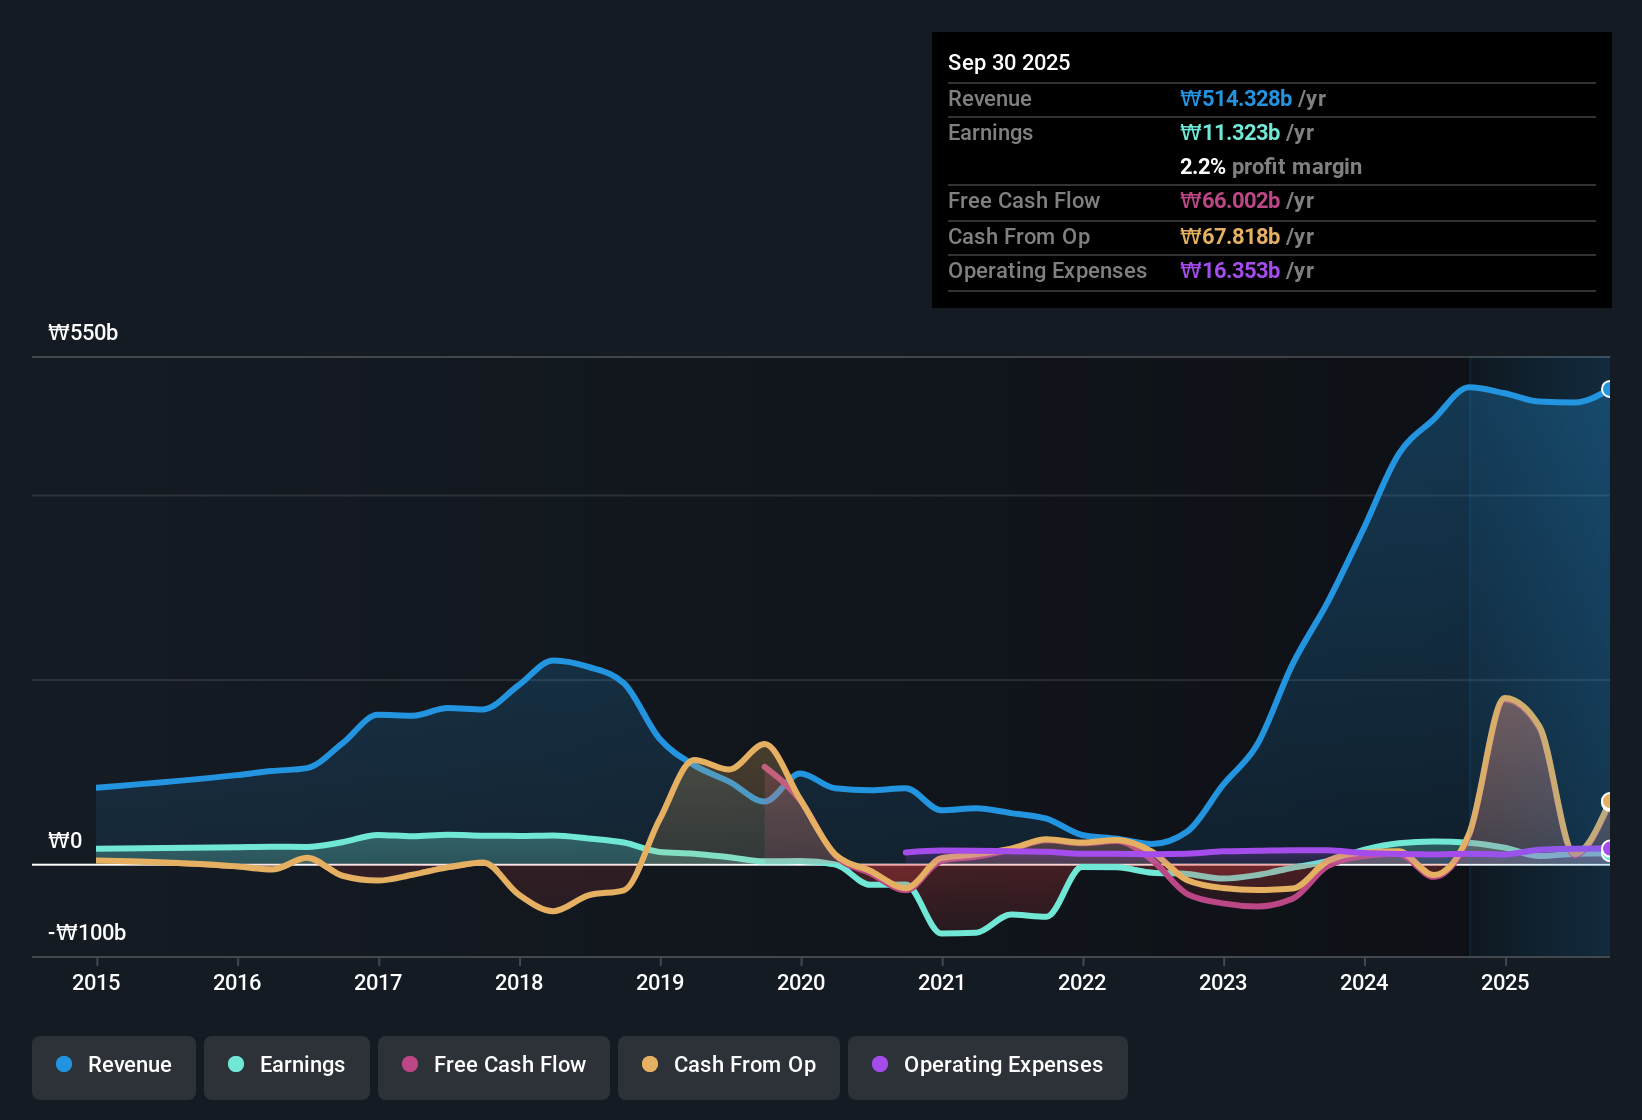Select the 2015 label on the timeline
Viewport: 1642px width, 1120px height.
tap(96, 983)
